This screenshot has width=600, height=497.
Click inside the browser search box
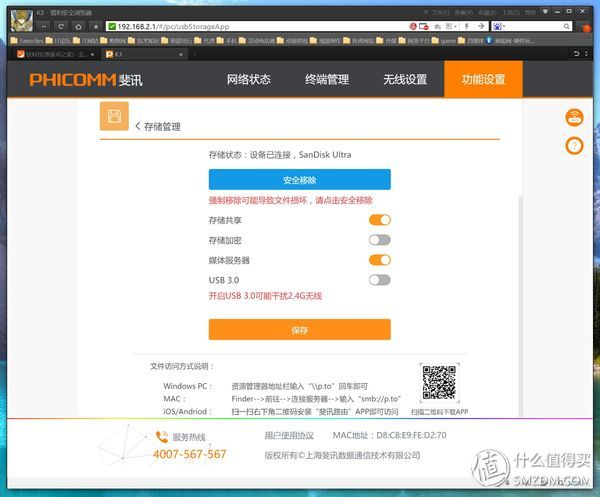534,26
